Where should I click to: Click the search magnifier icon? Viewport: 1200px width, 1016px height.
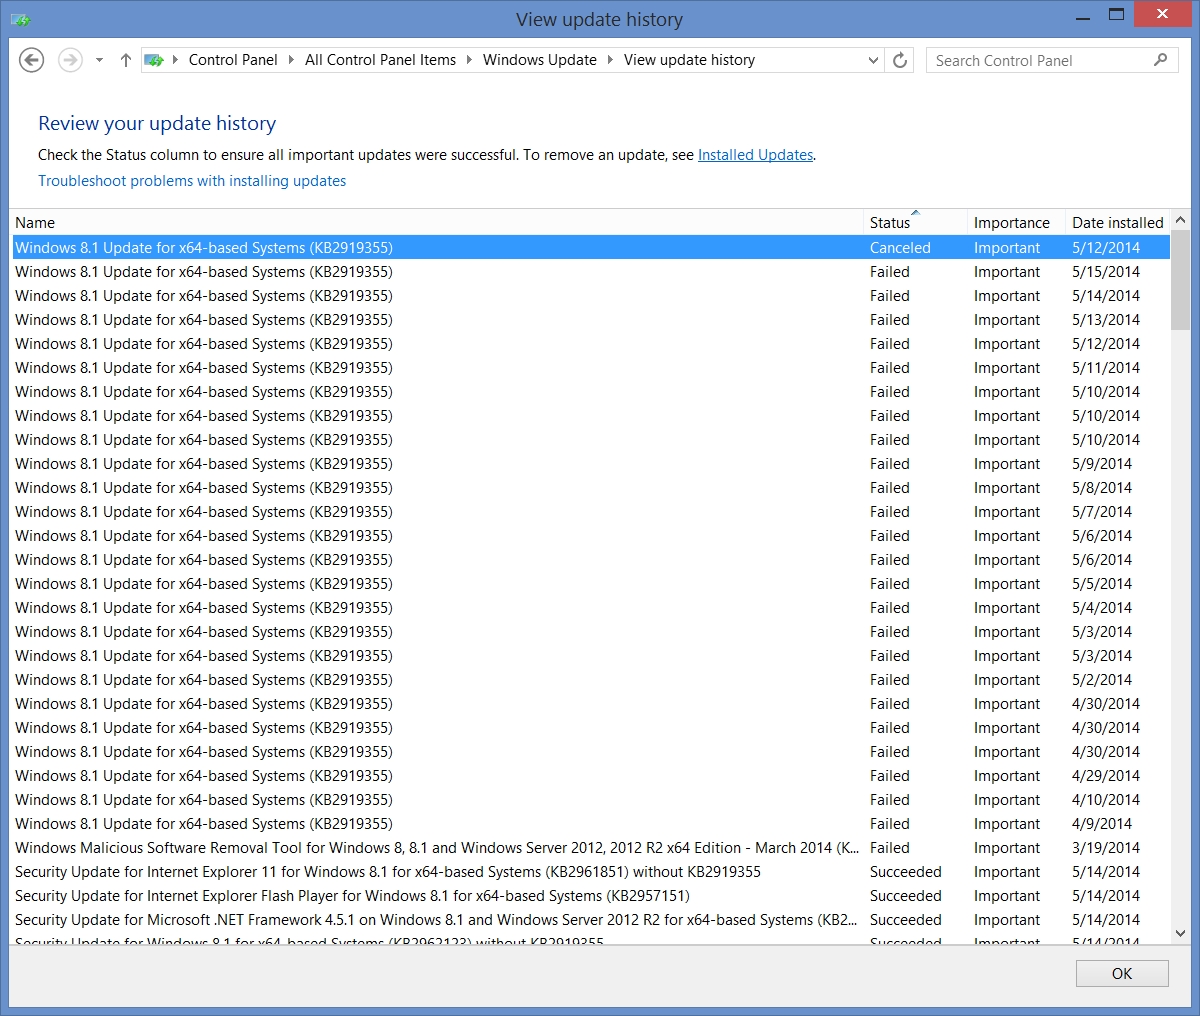(1160, 60)
